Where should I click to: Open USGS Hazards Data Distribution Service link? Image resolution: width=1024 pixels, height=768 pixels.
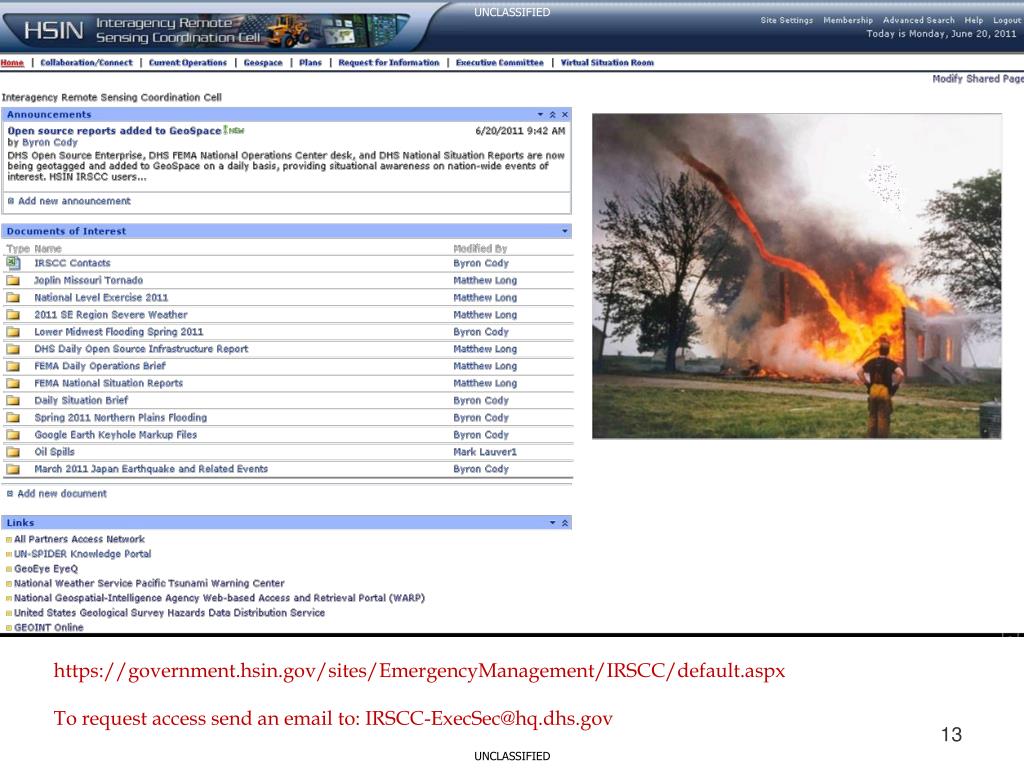click(x=169, y=613)
